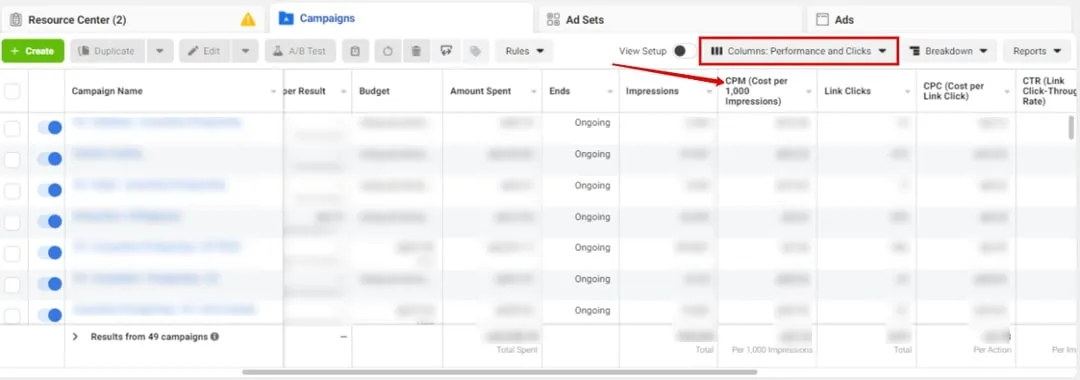Image resolution: width=1080 pixels, height=380 pixels.
Task: Open the Ends column arrow menu
Action: (x=610, y=92)
